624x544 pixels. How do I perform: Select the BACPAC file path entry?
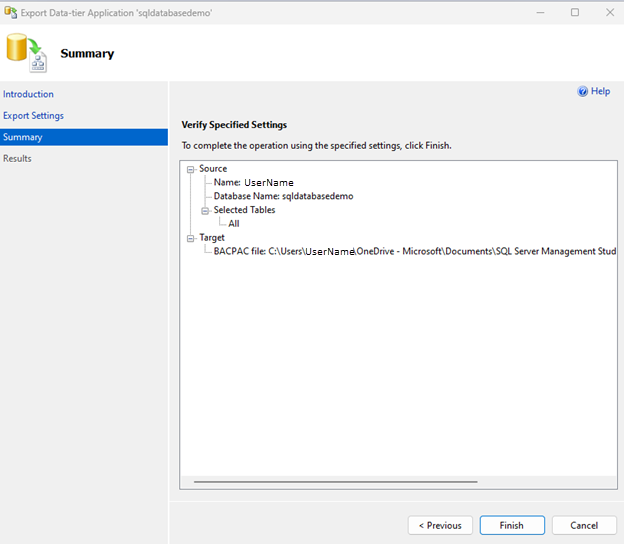(x=414, y=252)
